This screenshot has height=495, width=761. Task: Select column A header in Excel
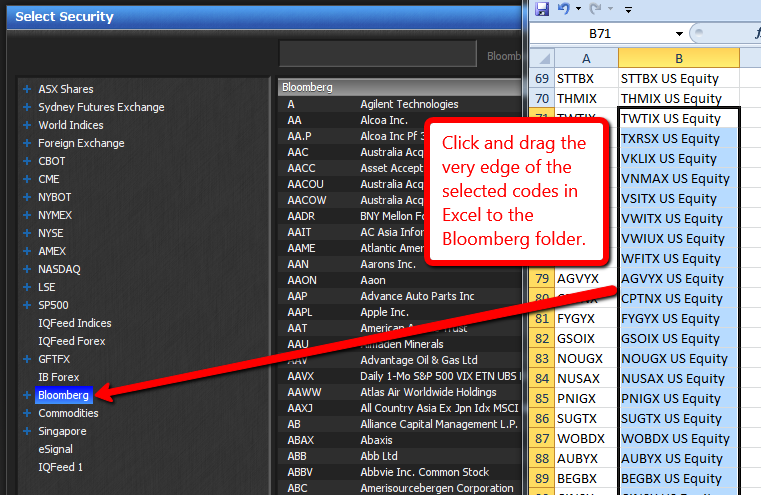[586, 58]
